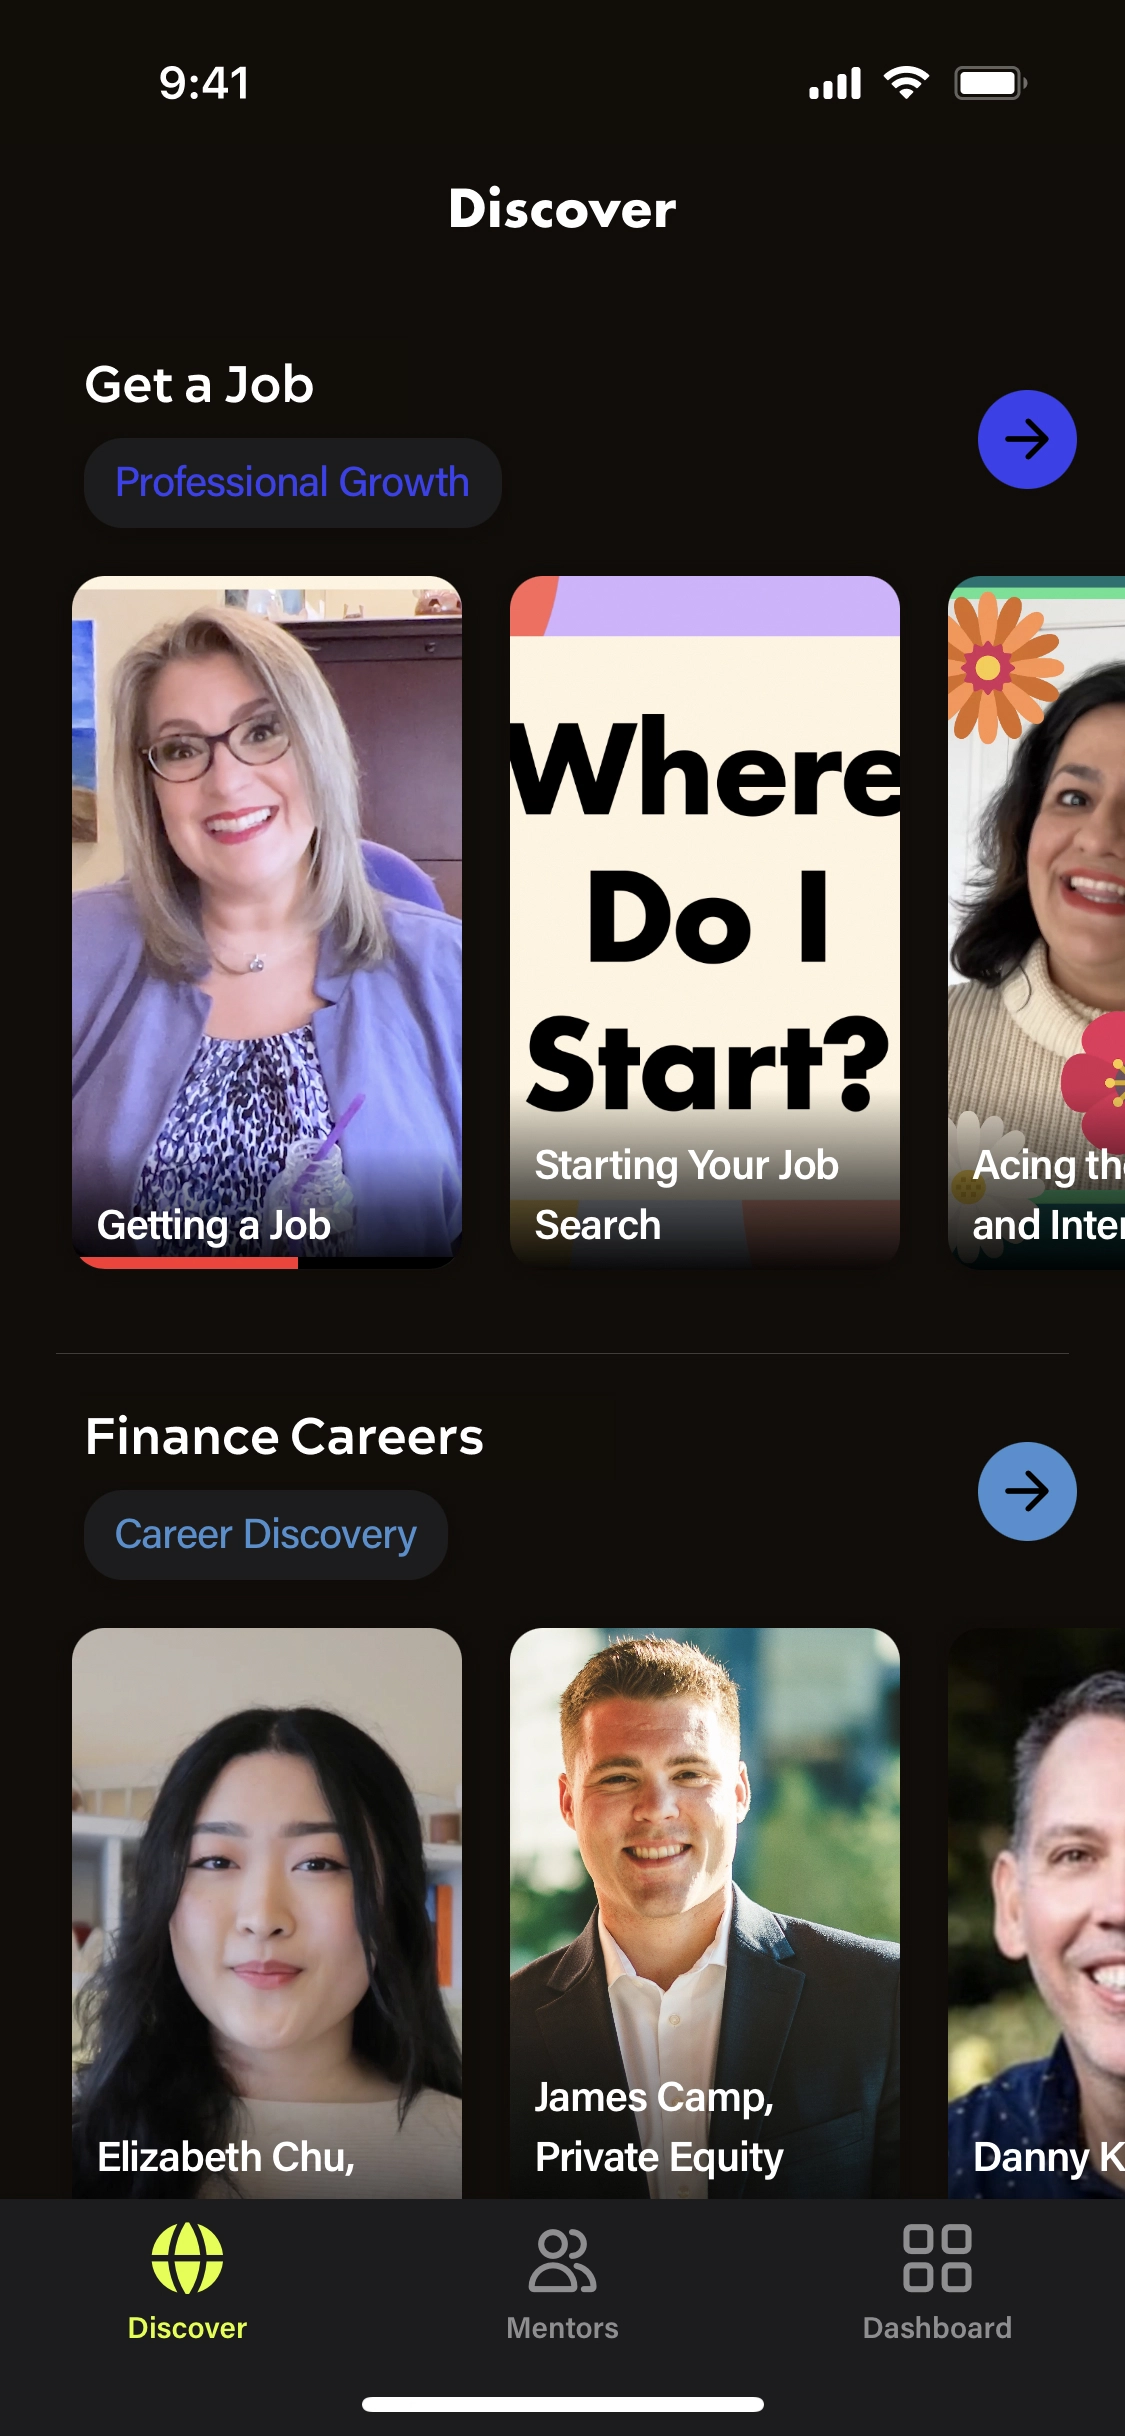Open the Finance Careers arrow button
The width and height of the screenshot is (1125, 2436).
pos(1027,1491)
